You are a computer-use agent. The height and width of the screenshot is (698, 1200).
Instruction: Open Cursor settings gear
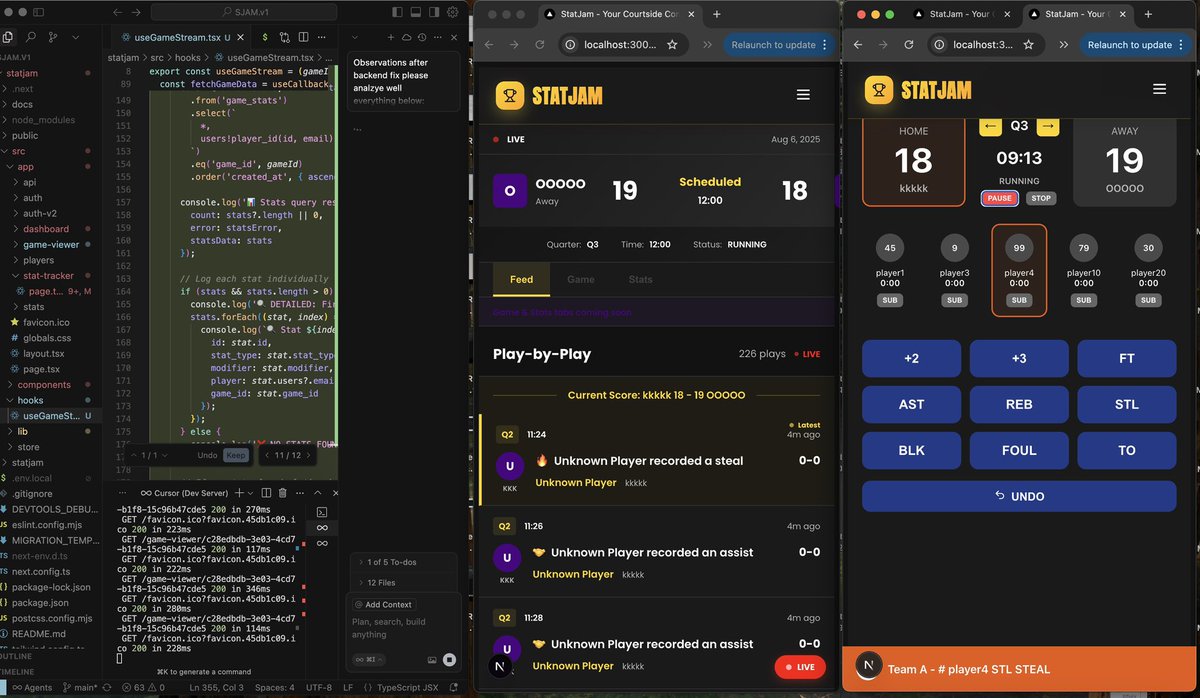[x=452, y=12]
